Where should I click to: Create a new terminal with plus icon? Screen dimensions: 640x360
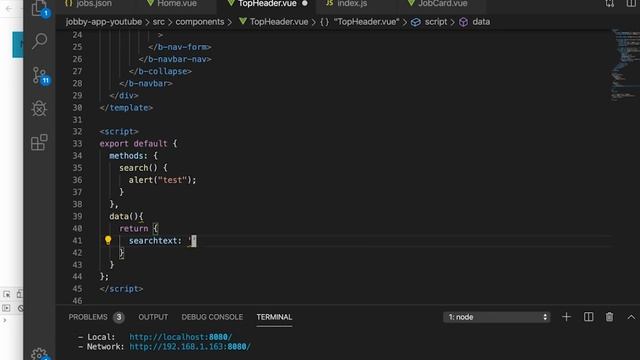566,317
